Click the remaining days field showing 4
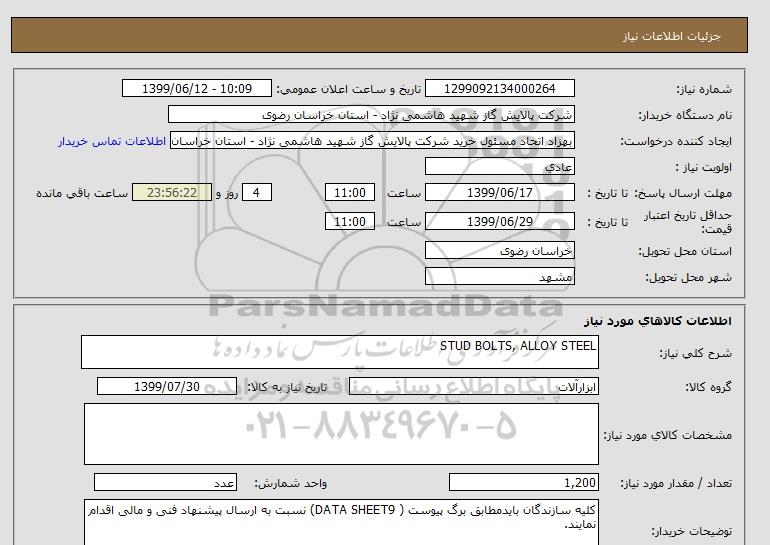Image resolution: width=770 pixels, height=545 pixels. pos(256,192)
